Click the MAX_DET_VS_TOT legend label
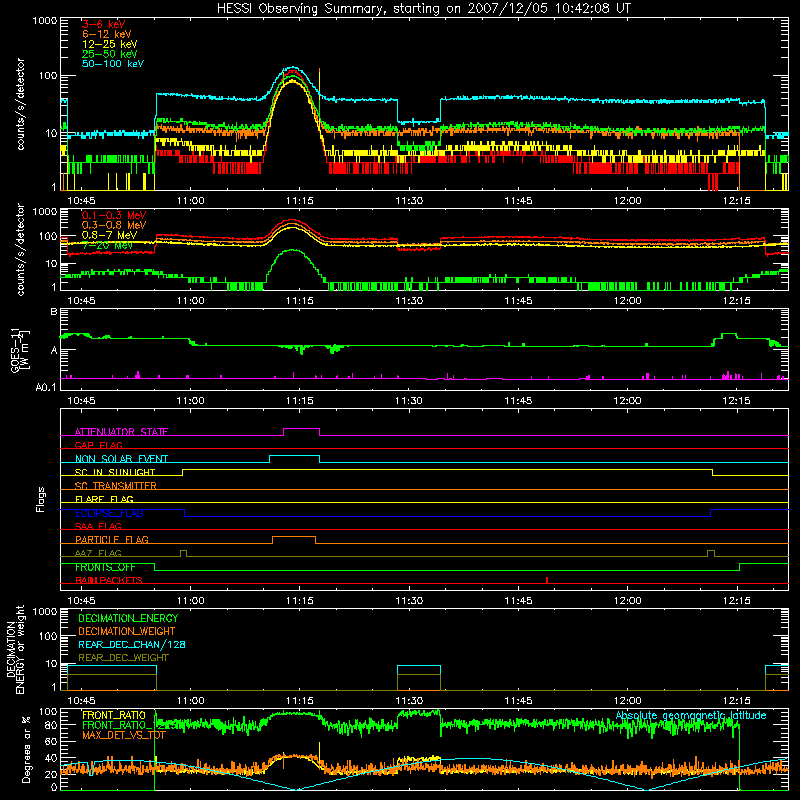Viewport: 800px width, 800px height. (x=124, y=734)
